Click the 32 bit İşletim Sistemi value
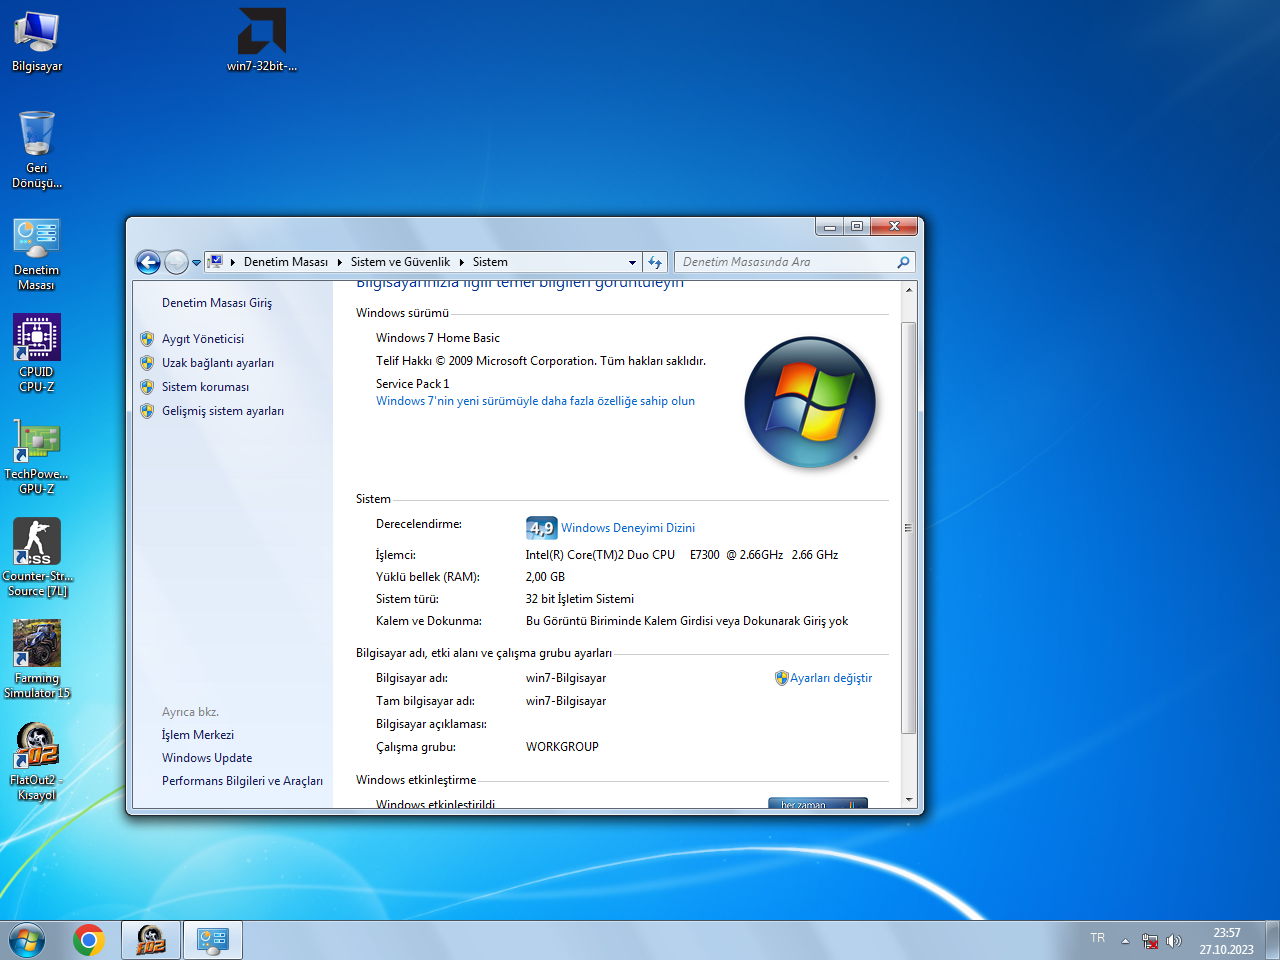1280x960 pixels. 580,599
